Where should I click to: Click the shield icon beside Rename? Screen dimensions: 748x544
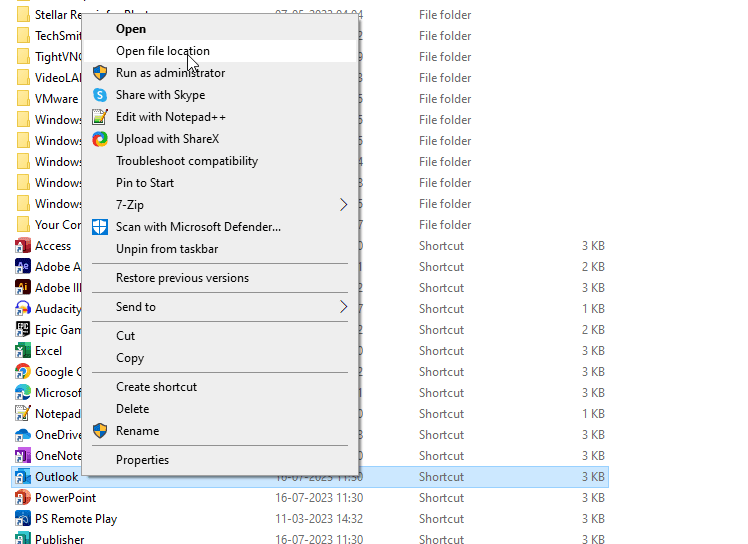pos(100,430)
